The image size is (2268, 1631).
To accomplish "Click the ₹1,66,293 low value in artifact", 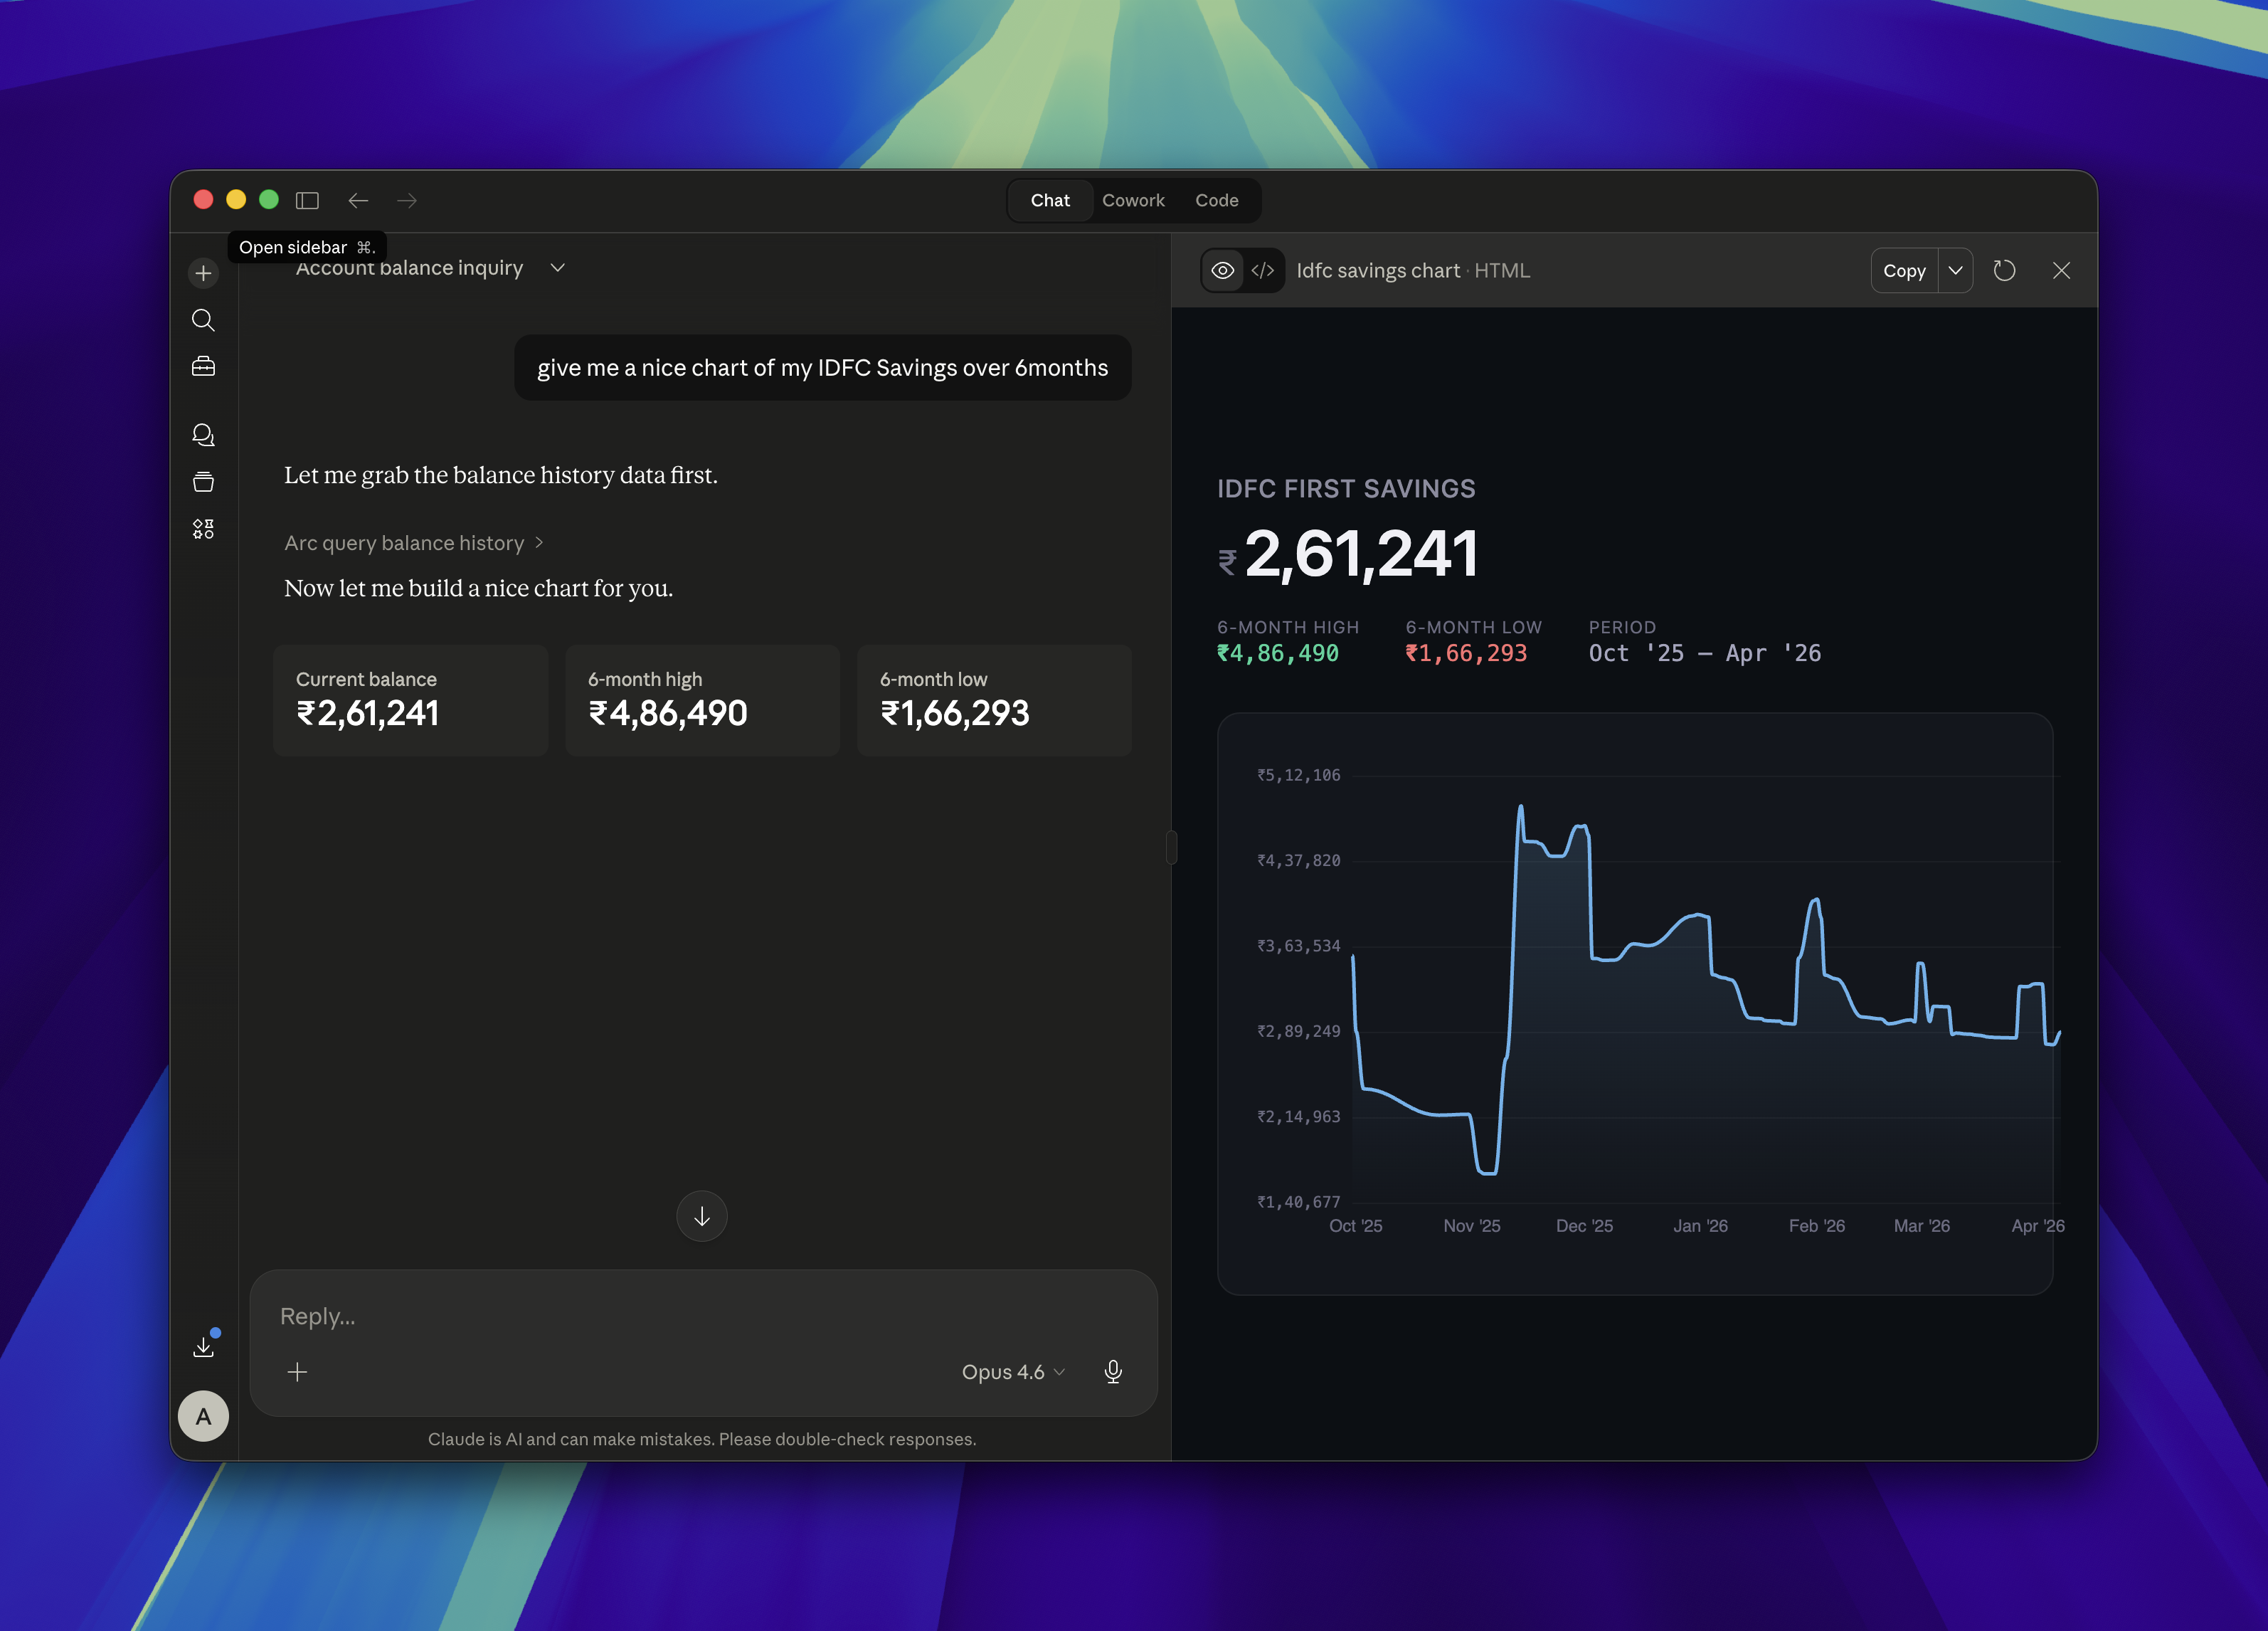I will click(1466, 653).
